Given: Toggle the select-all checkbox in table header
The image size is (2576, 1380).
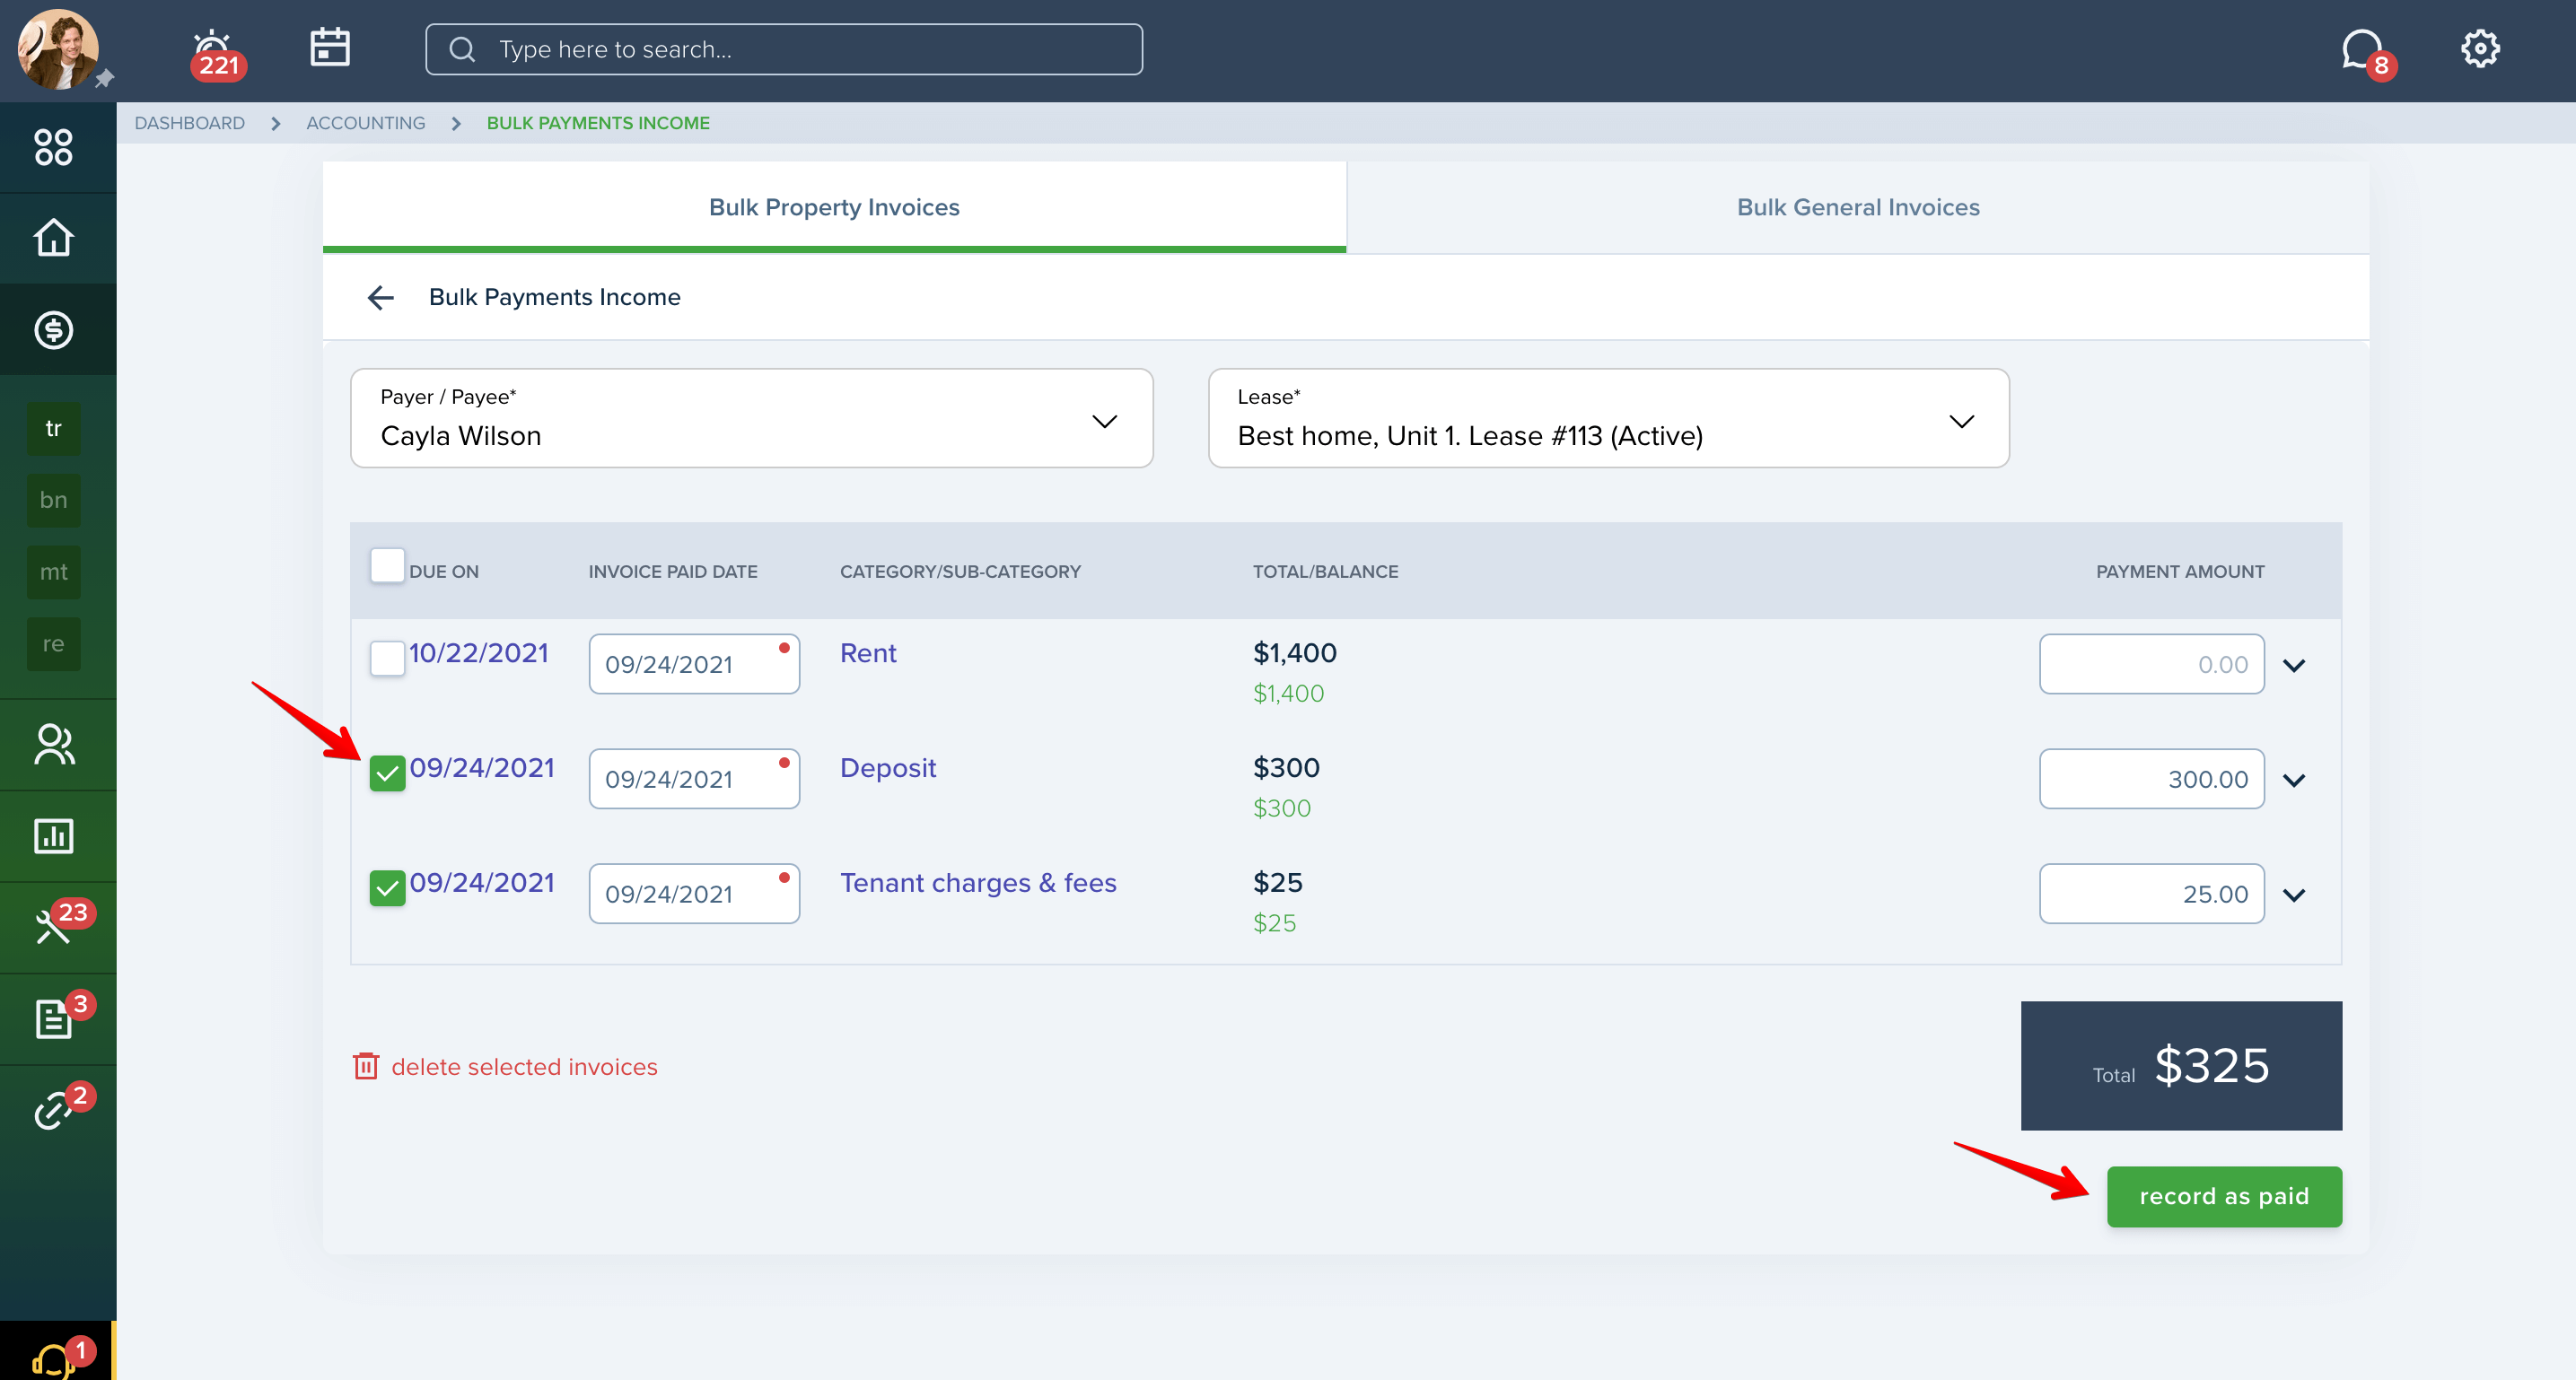Looking at the screenshot, I should point(387,566).
